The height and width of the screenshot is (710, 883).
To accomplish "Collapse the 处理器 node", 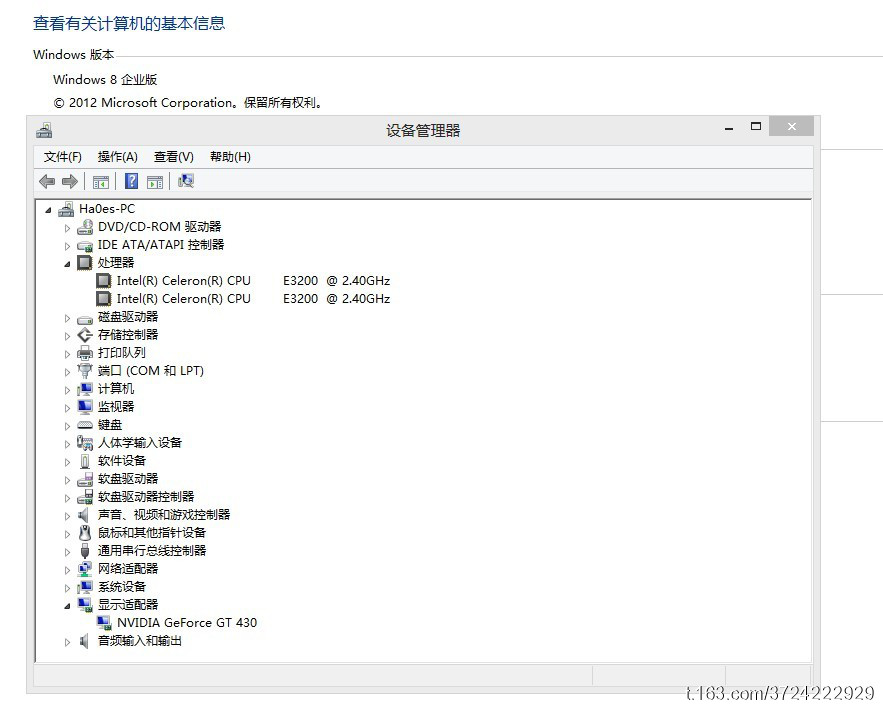I will (x=67, y=264).
